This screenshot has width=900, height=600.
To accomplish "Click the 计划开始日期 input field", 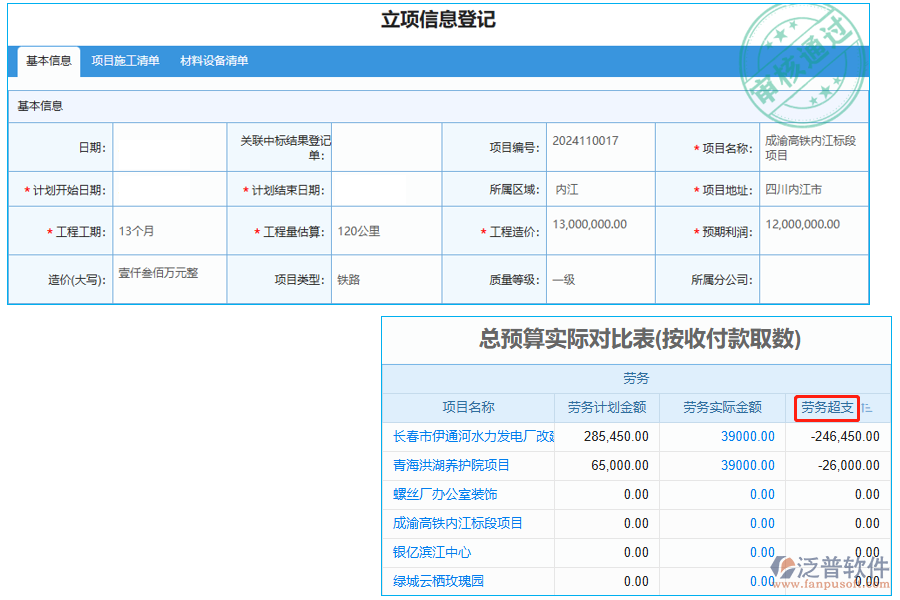I will (x=169, y=189).
